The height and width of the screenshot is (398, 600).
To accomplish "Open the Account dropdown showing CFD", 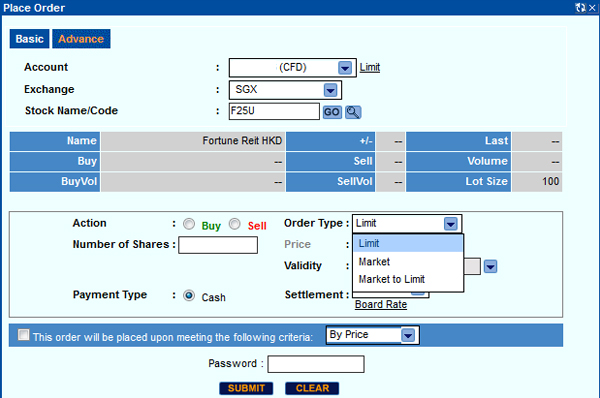I will [293, 68].
